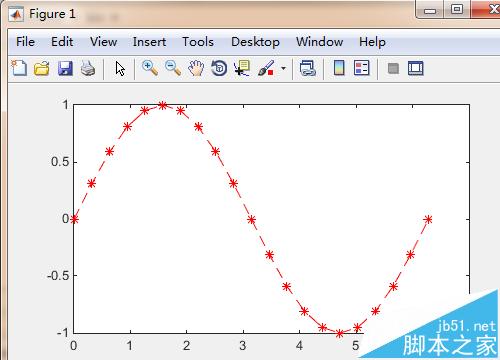The image size is (500, 360).
Task: Click the Show Plot Tools and Dock icon
Action: coord(416,68)
